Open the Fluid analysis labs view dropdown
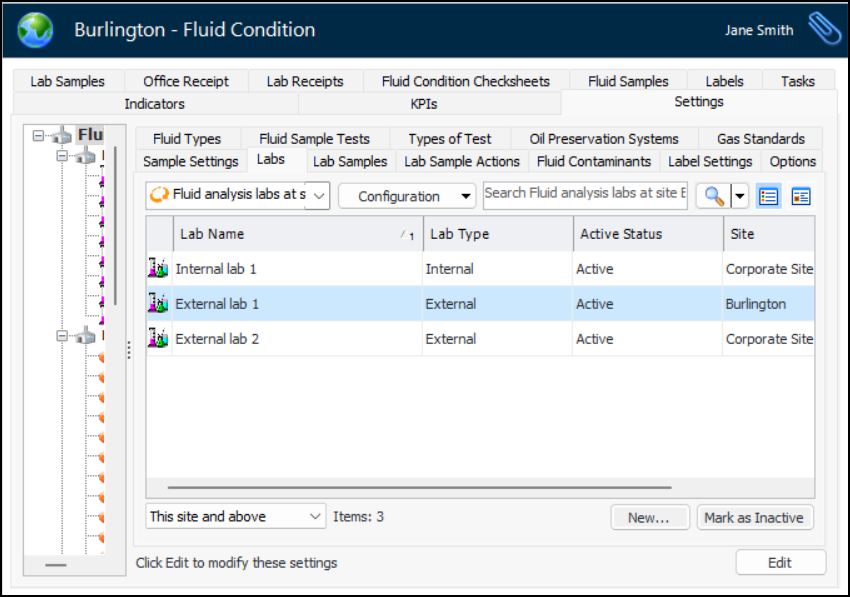Viewport: 850px width, 597px height. (x=238, y=196)
